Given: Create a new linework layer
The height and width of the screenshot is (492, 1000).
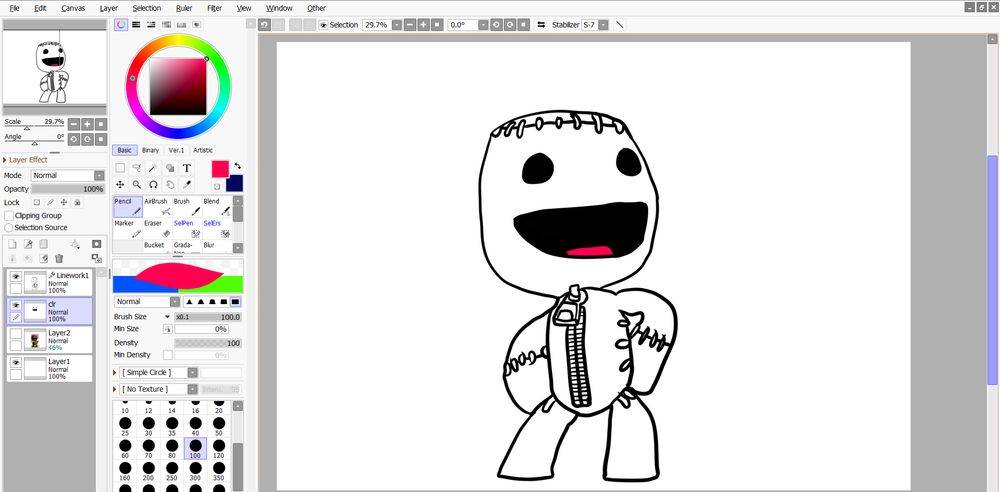Looking at the screenshot, I should 28,244.
